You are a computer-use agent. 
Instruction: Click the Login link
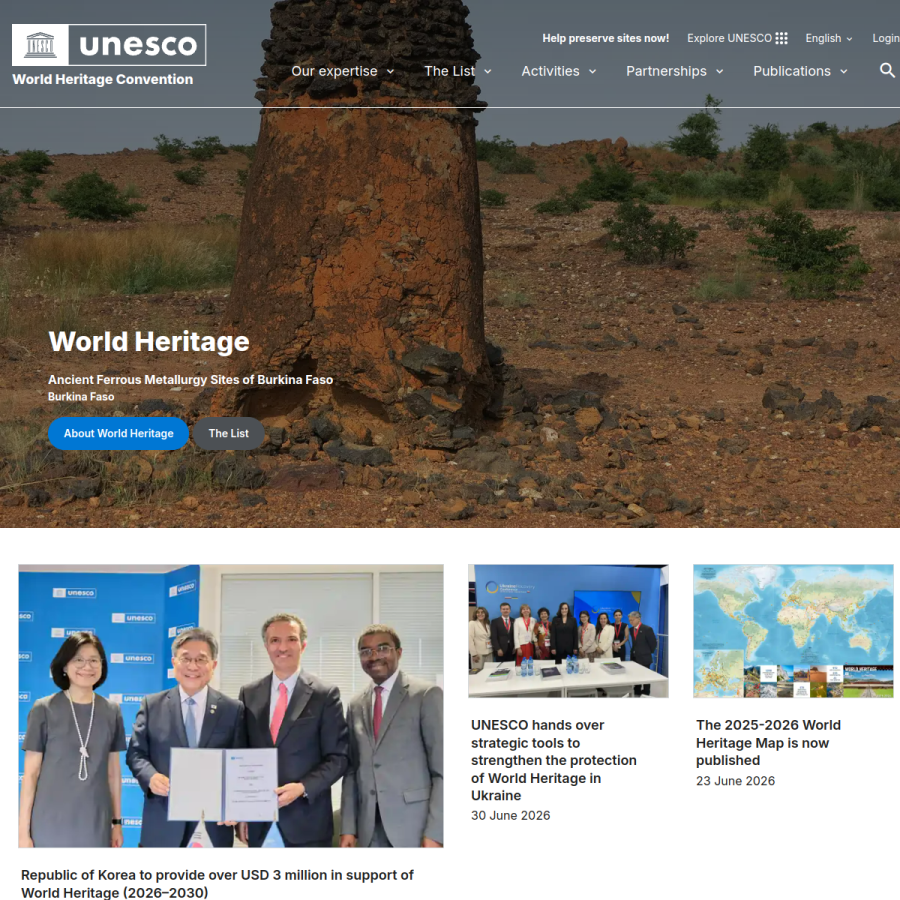(x=886, y=38)
